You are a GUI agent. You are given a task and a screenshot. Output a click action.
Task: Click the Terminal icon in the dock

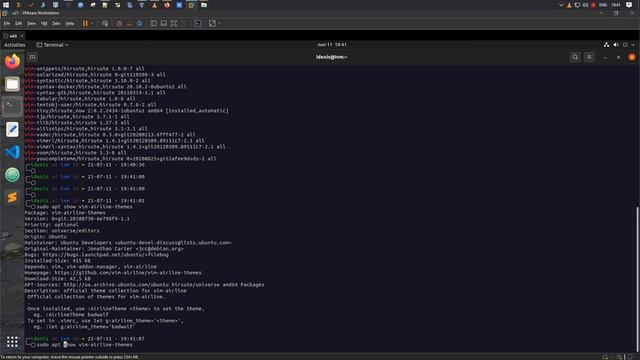point(12,107)
